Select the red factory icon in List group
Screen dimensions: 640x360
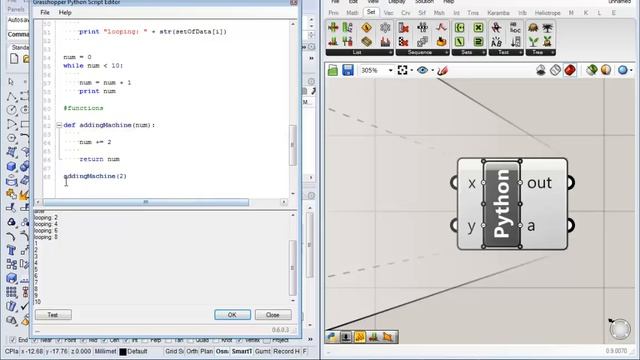click(x=385, y=41)
